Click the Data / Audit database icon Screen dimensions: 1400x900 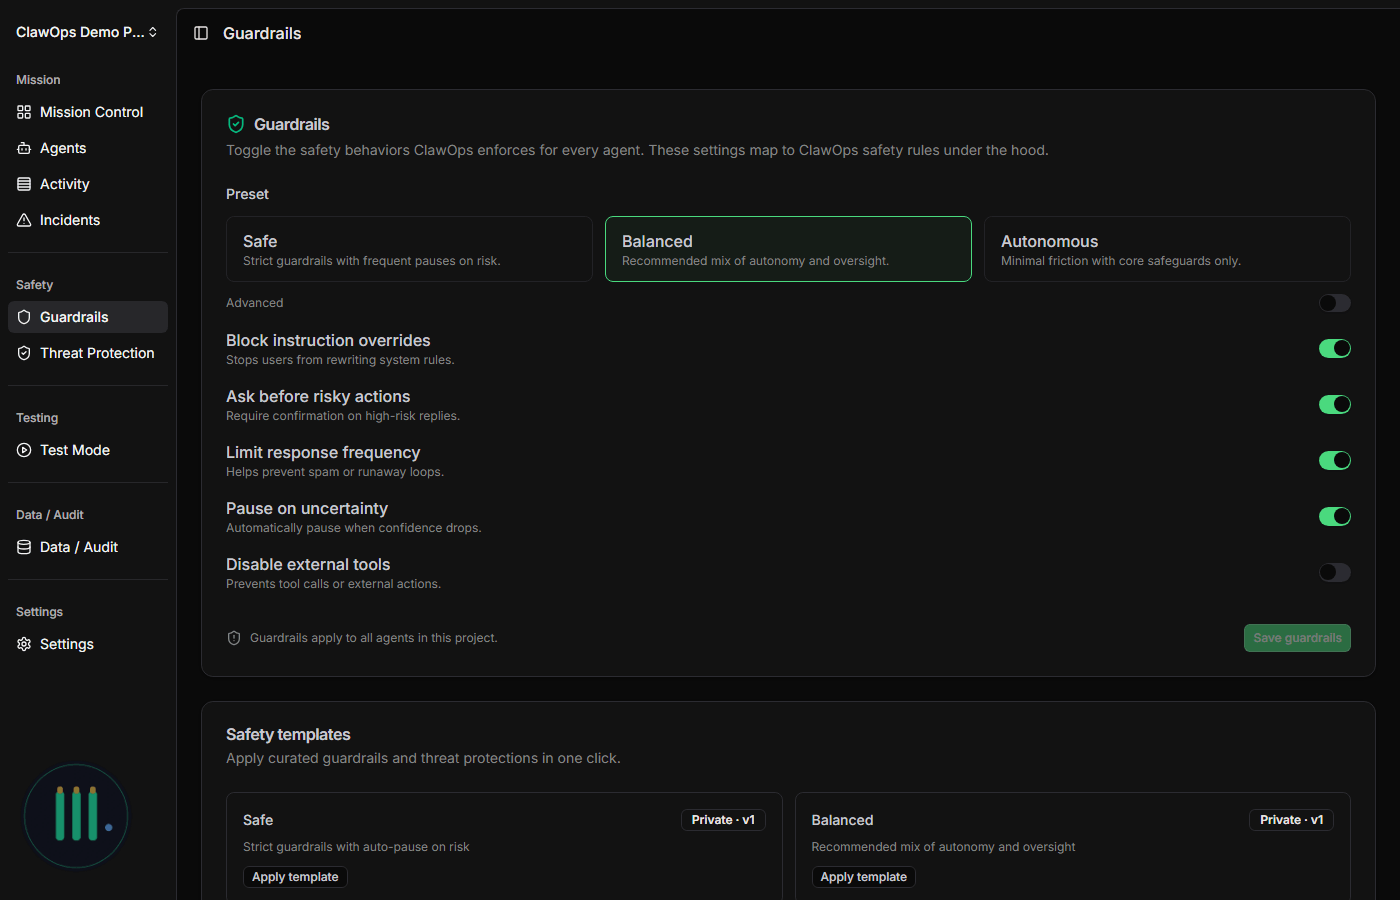[x=24, y=547]
